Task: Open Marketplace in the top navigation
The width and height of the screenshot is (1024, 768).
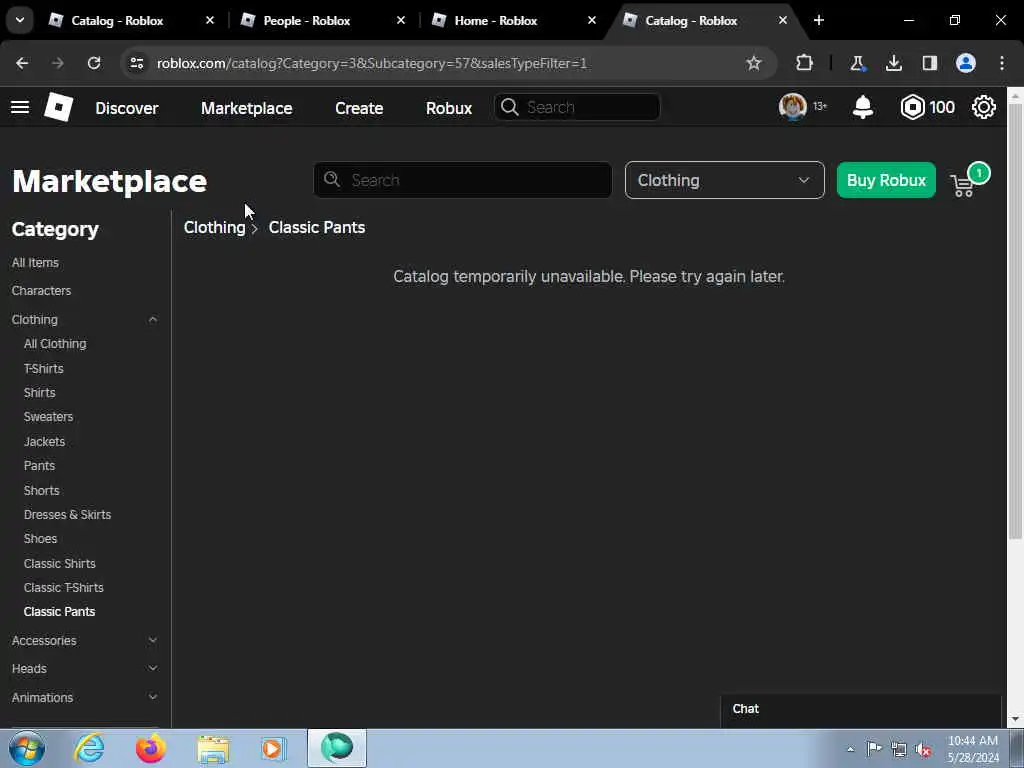Action: click(x=246, y=108)
